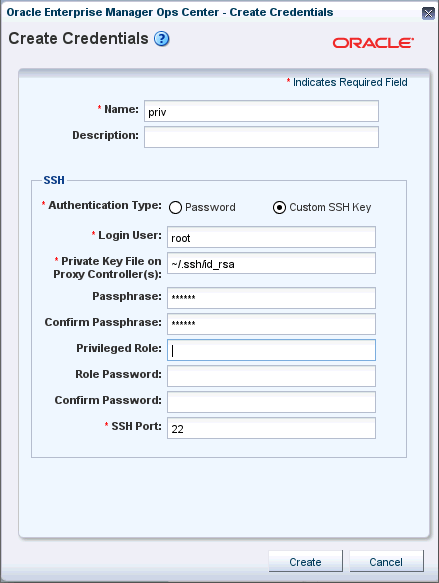
Task: Select the Custom SSH Key radio button
Action: [279, 207]
